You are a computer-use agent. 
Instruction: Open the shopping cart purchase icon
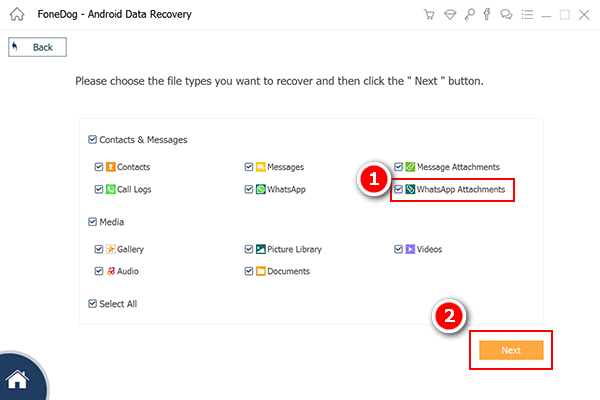click(430, 15)
